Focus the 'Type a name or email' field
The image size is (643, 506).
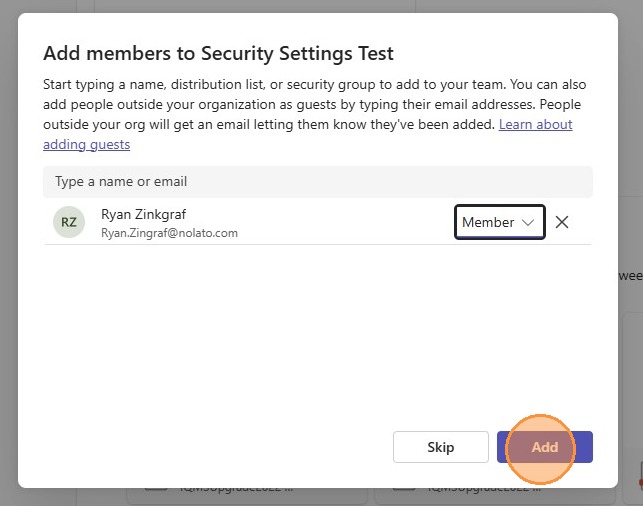click(317, 181)
